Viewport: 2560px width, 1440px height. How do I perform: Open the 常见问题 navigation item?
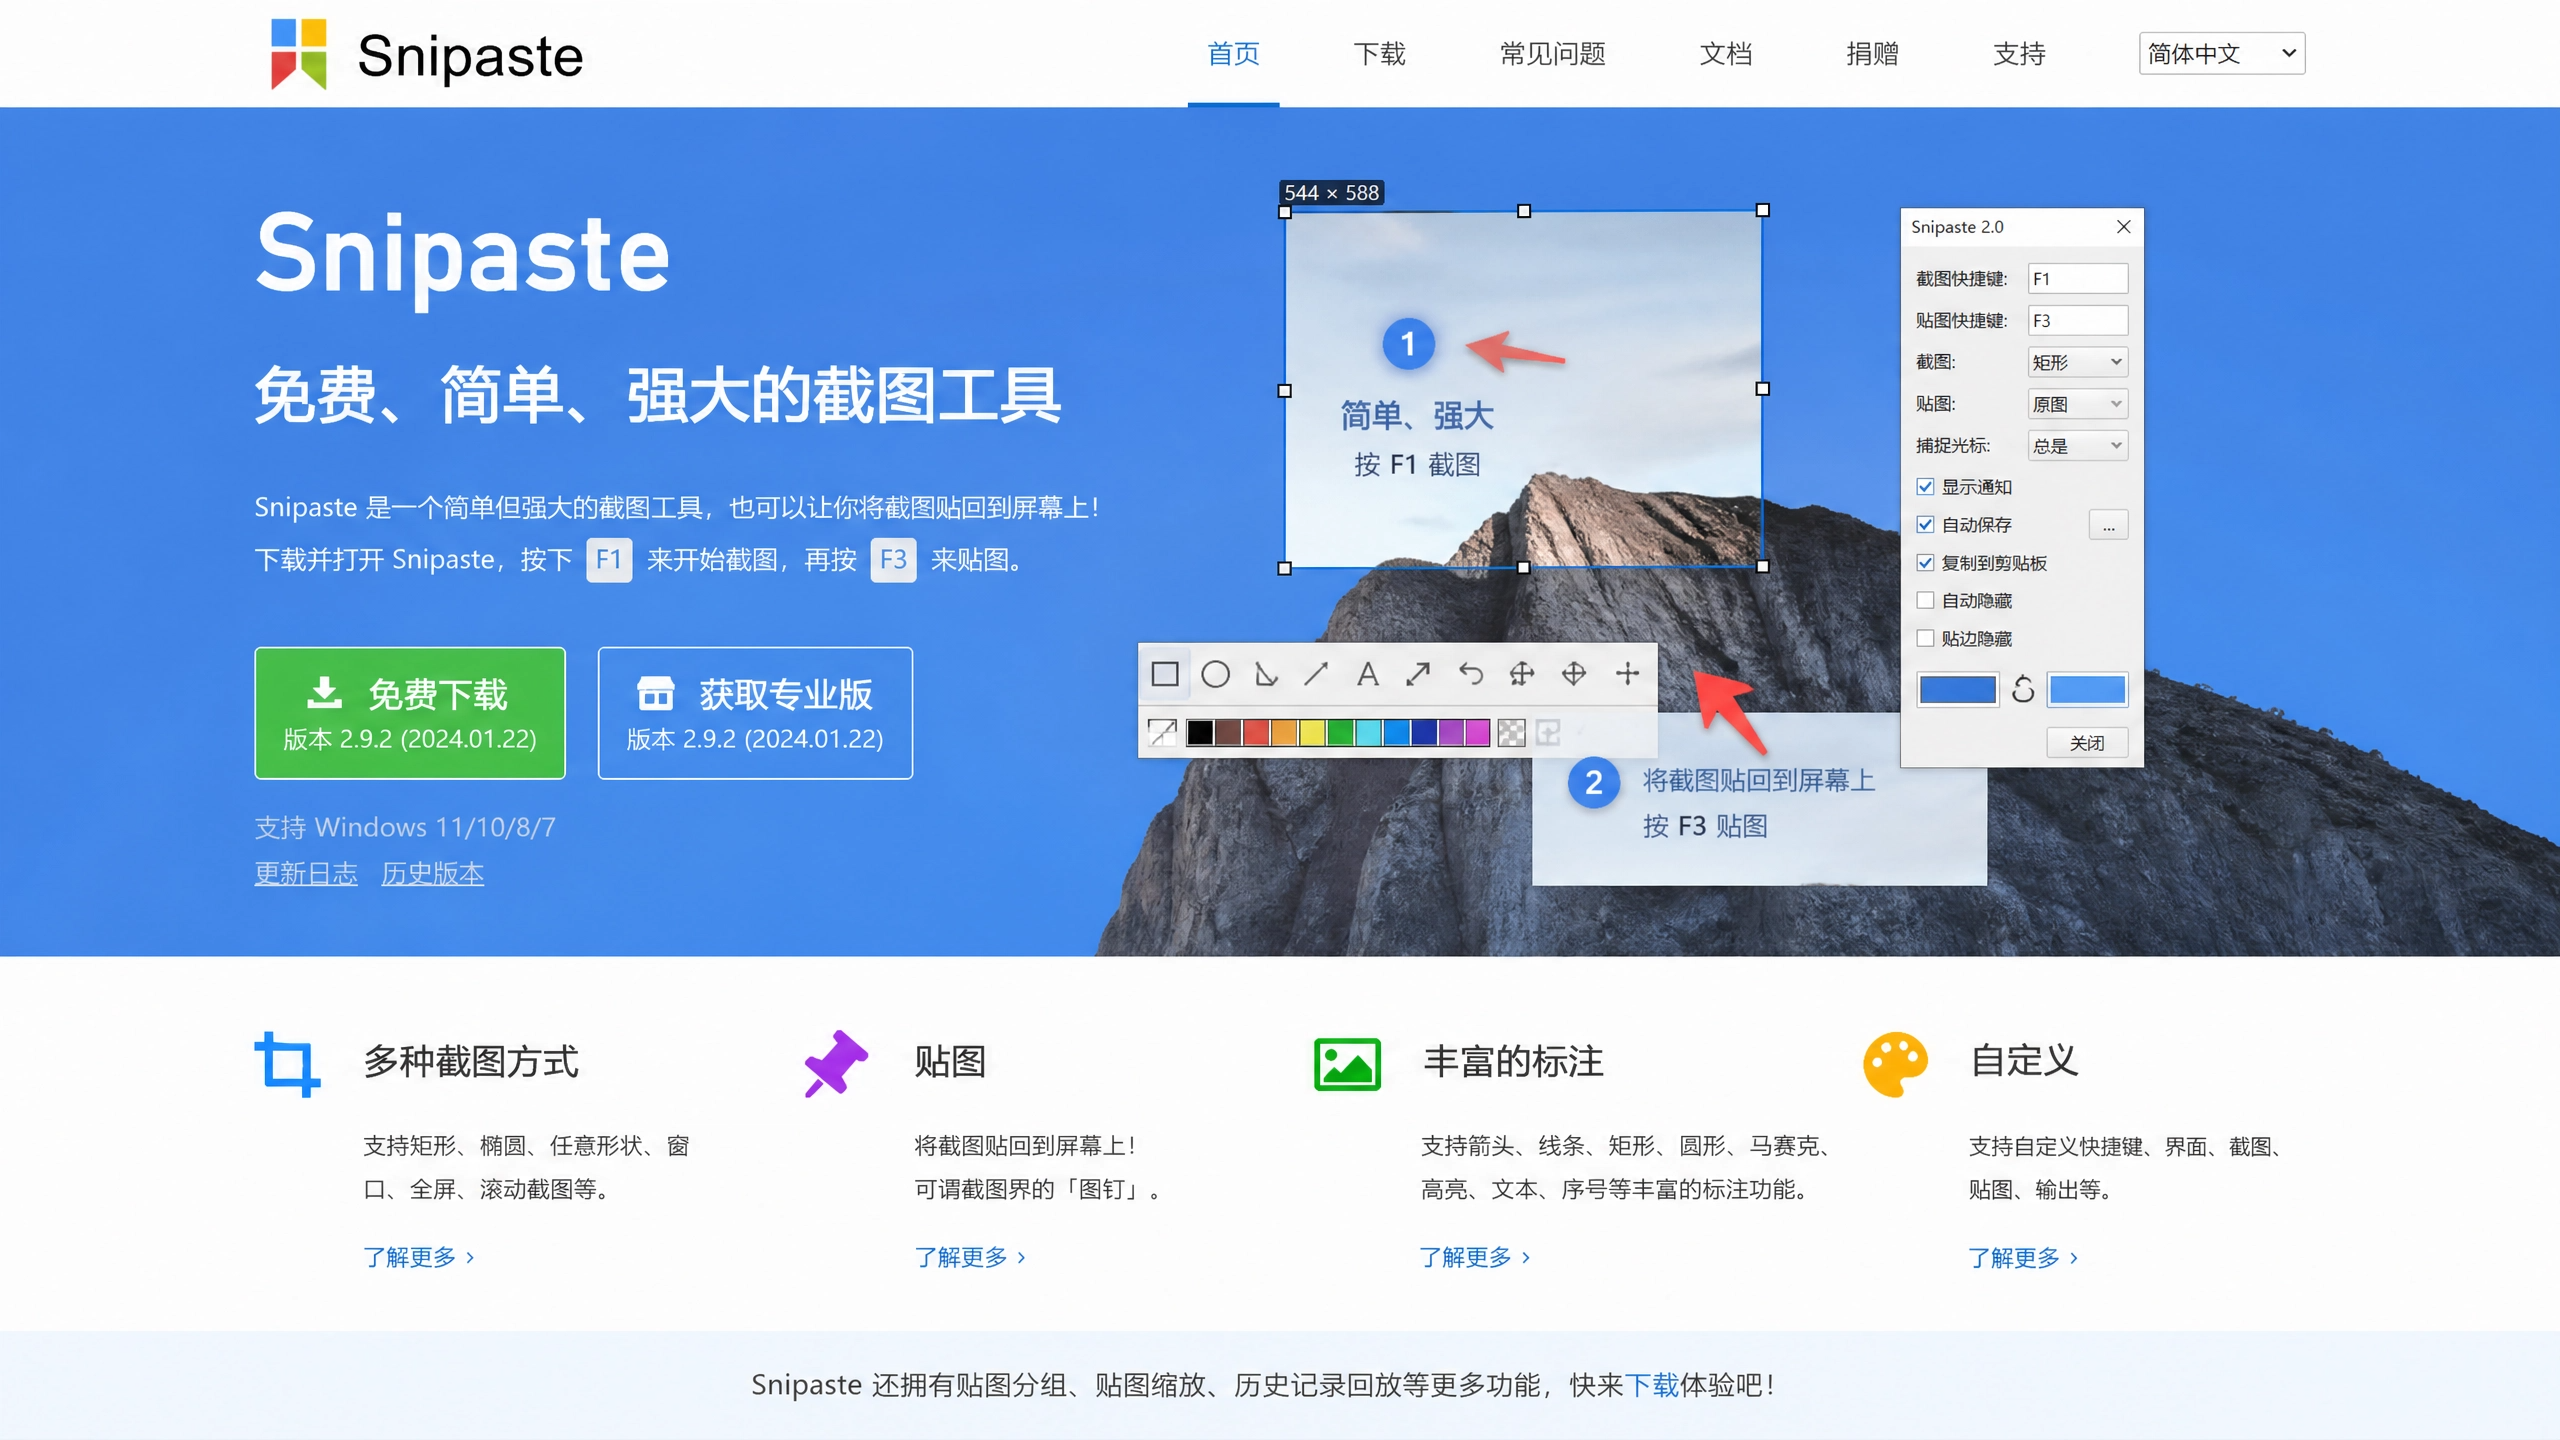(x=1552, y=53)
